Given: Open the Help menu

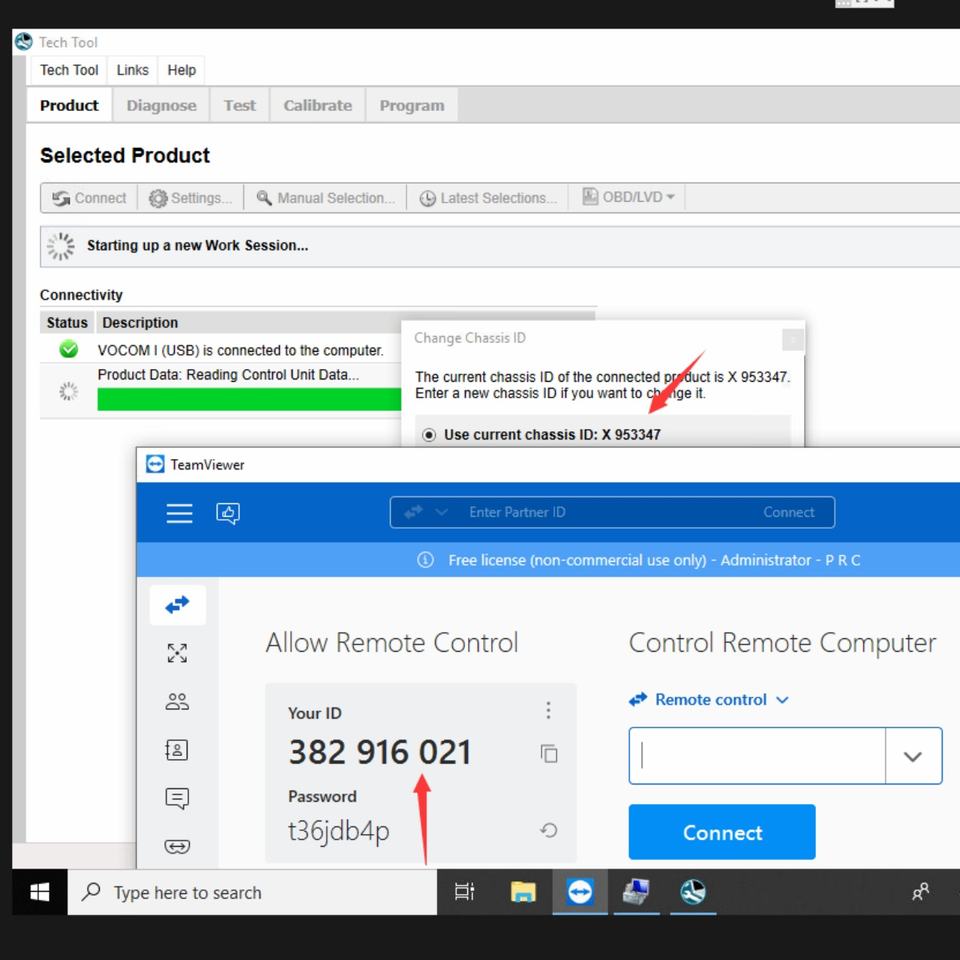Looking at the screenshot, I should [x=181, y=70].
